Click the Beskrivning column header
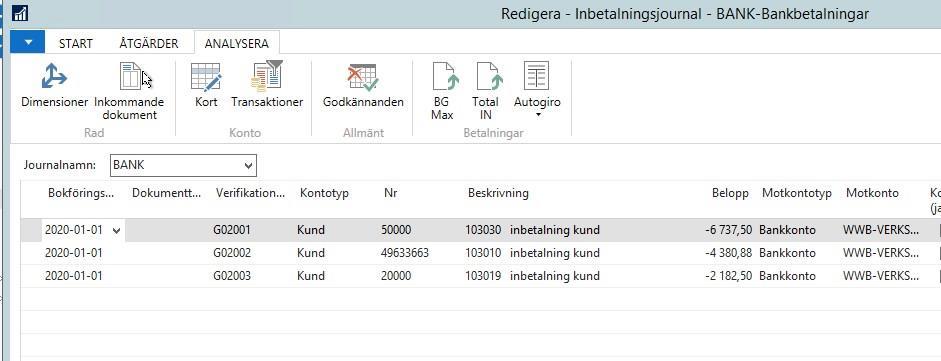Screen dimensions: 941x361 tap(498, 193)
